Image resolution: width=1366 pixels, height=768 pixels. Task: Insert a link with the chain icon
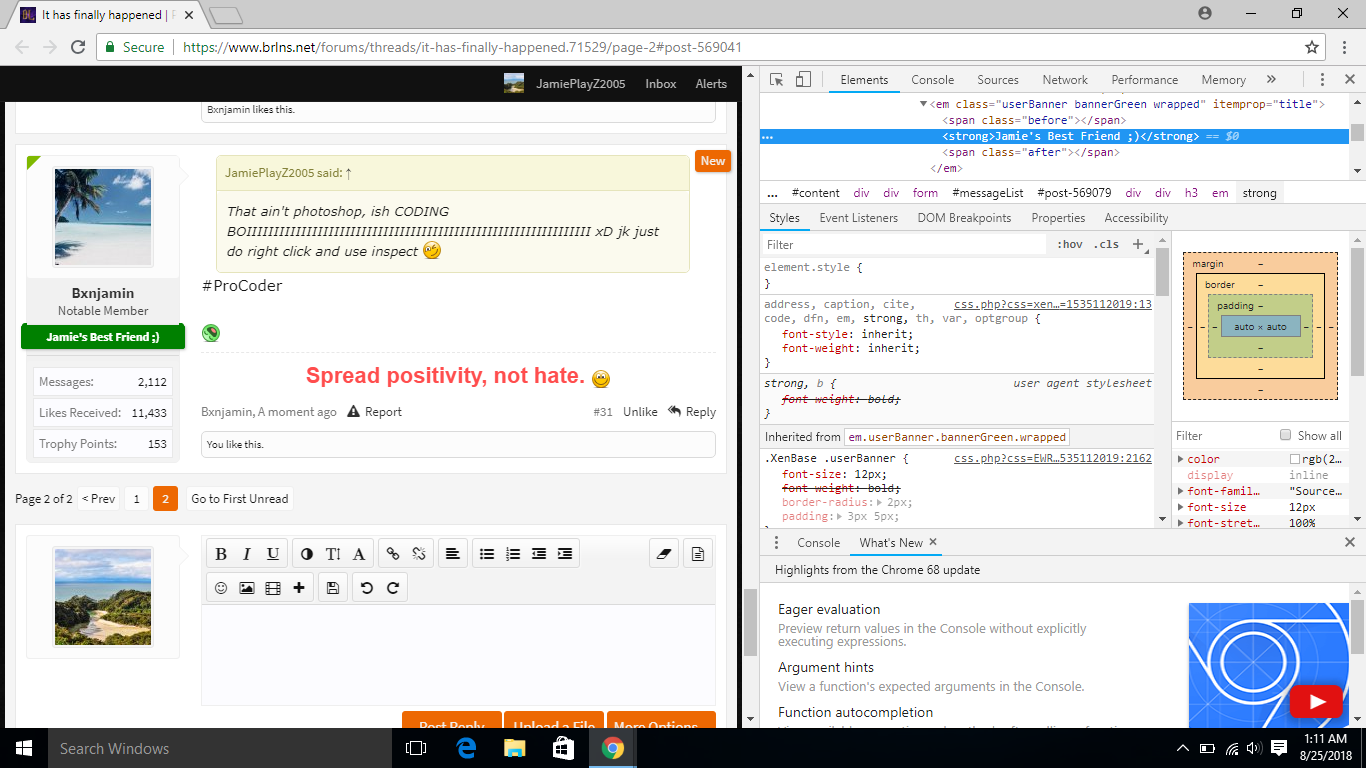click(x=393, y=554)
